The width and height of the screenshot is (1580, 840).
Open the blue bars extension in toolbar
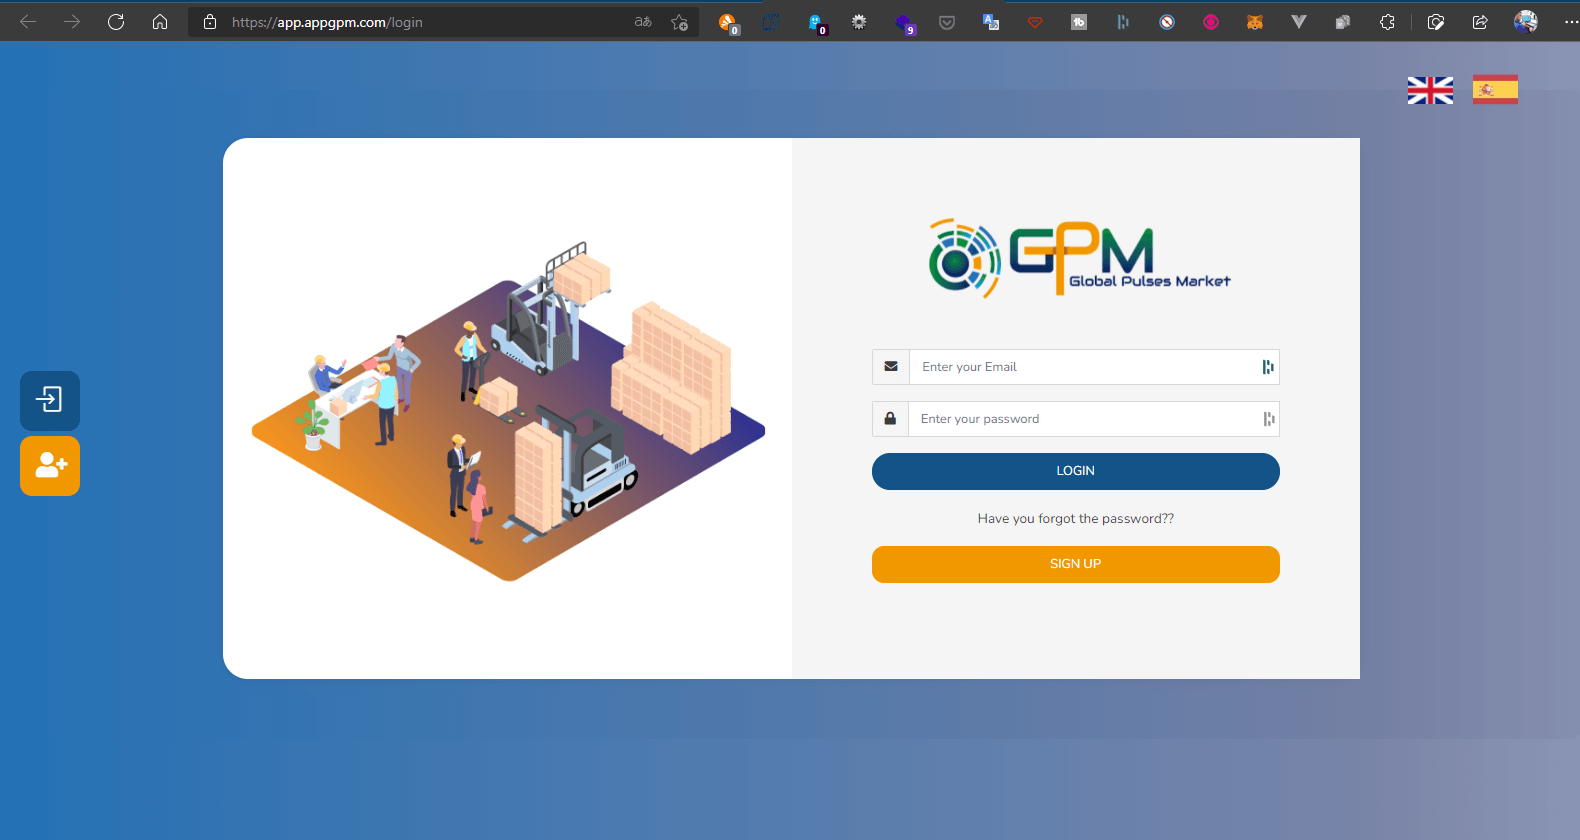pos(1123,22)
